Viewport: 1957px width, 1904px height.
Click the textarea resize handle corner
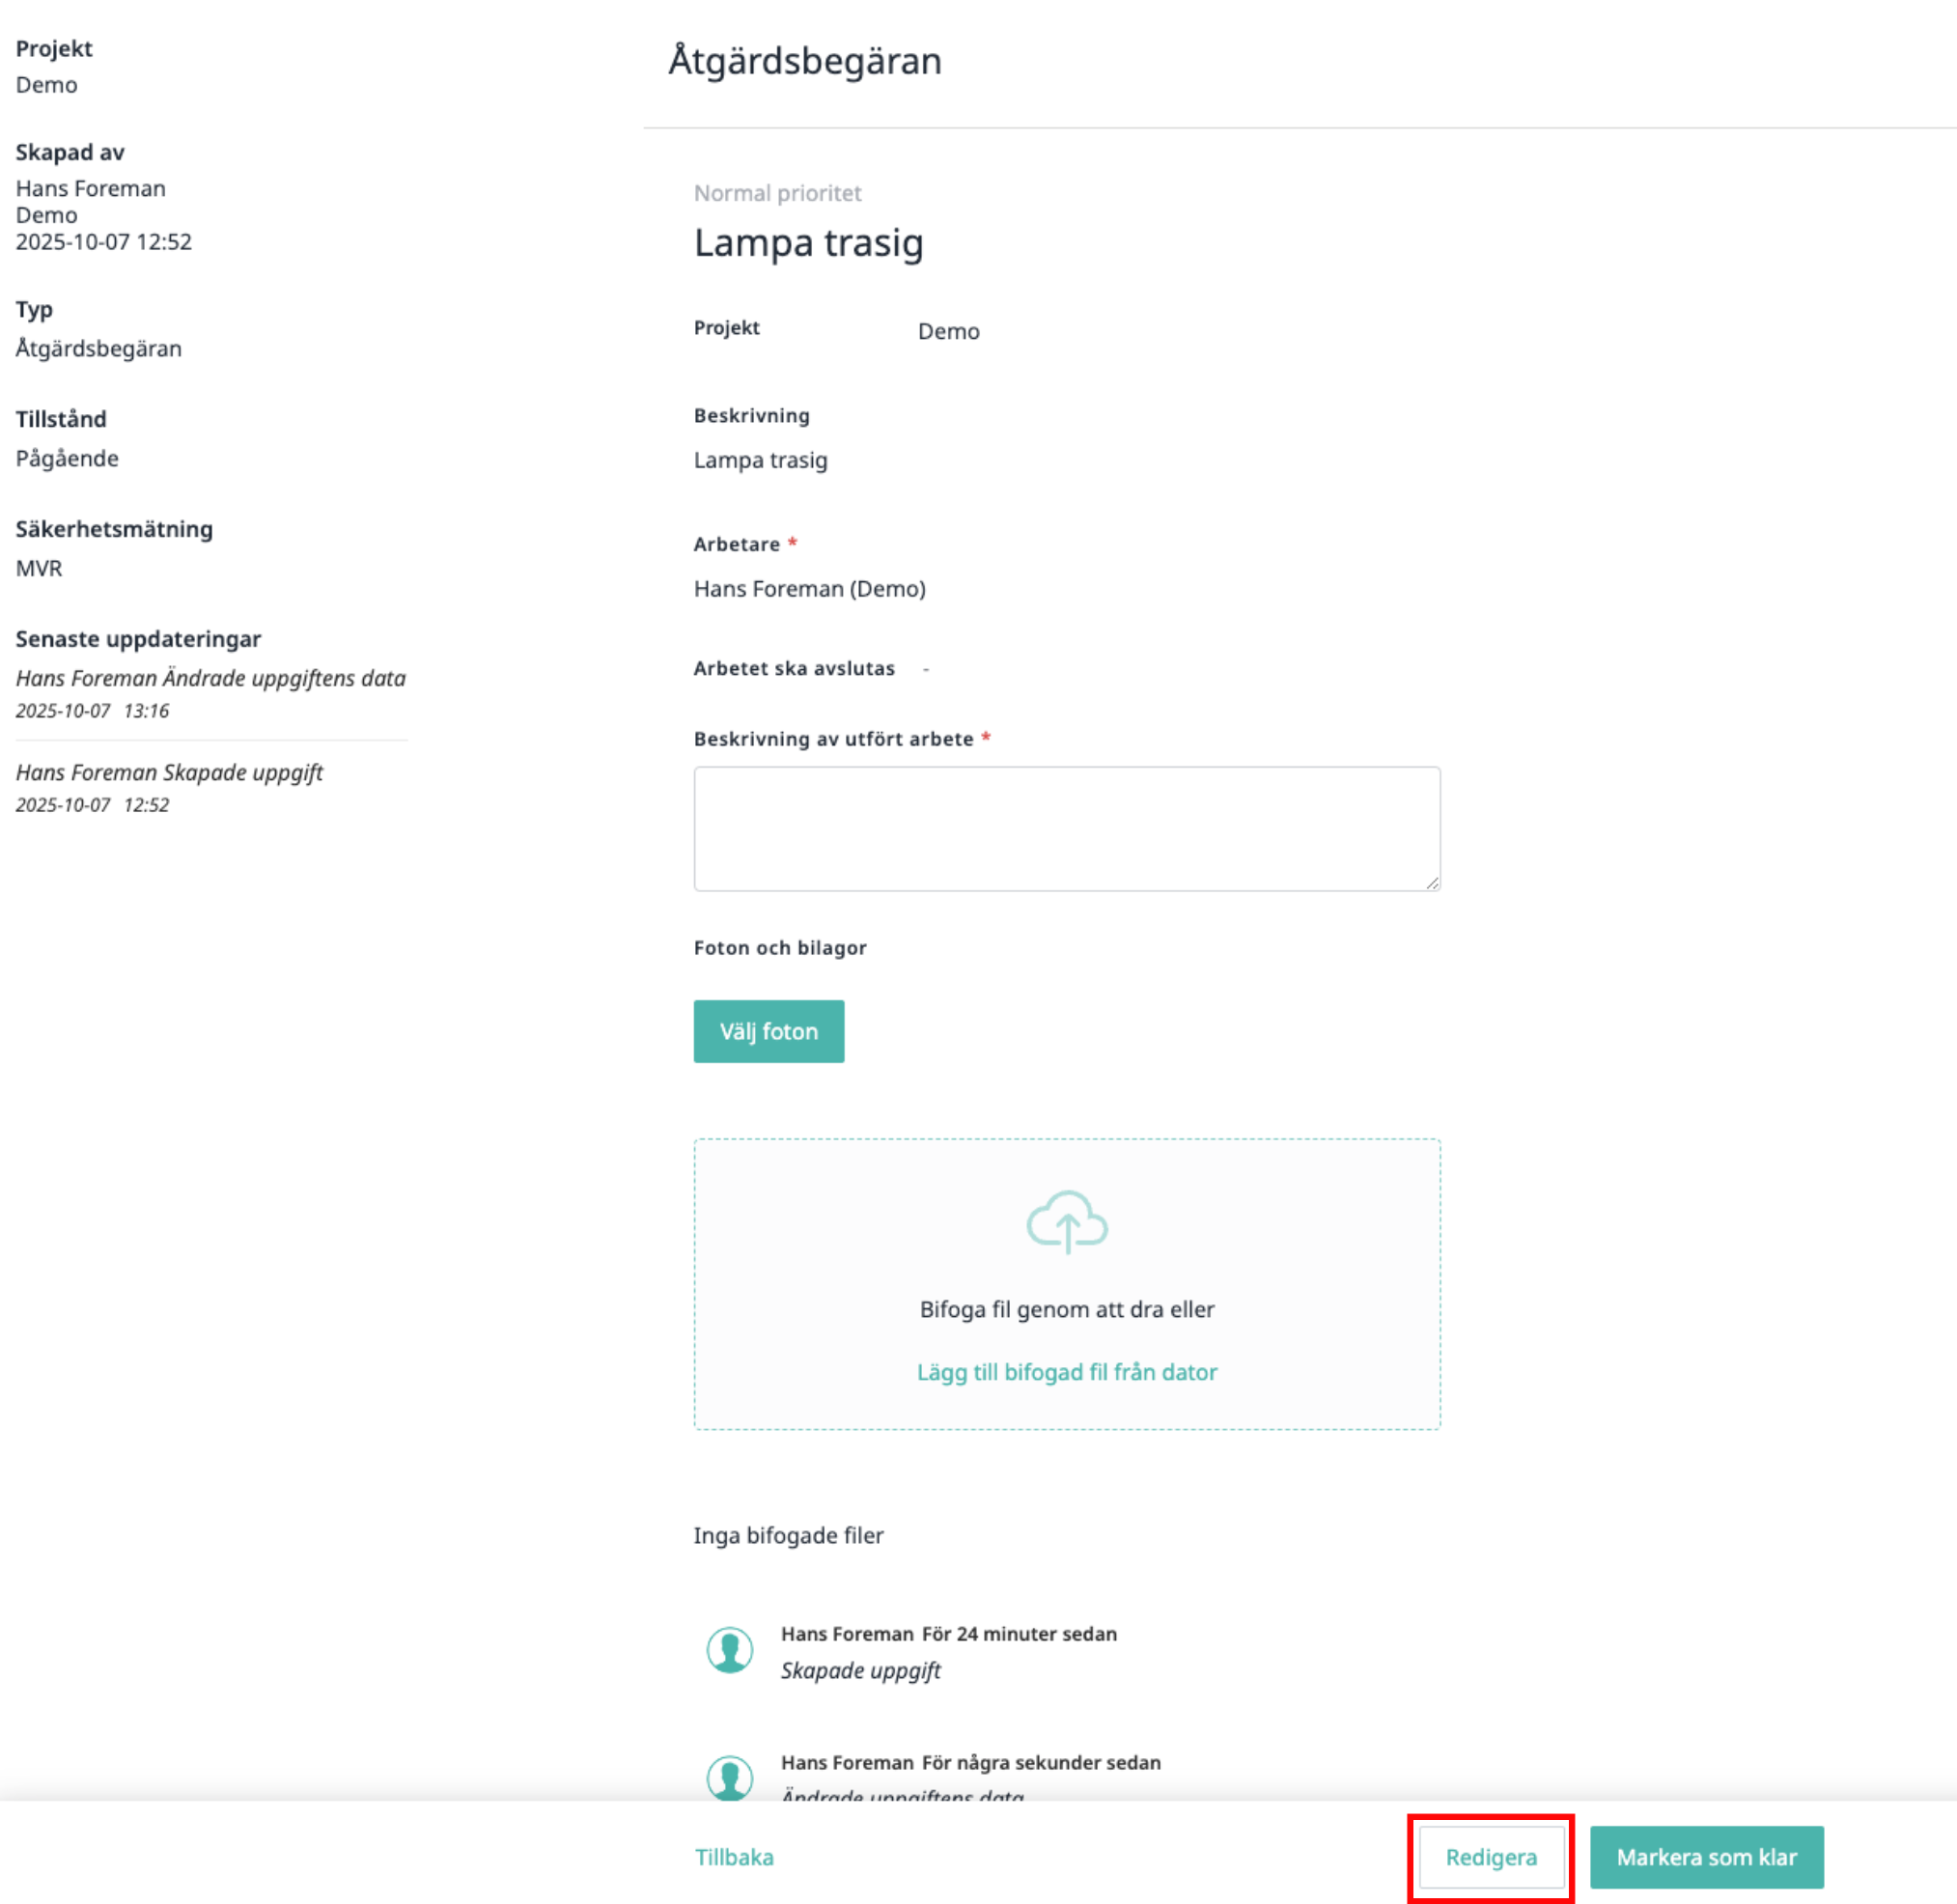[1432, 882]
